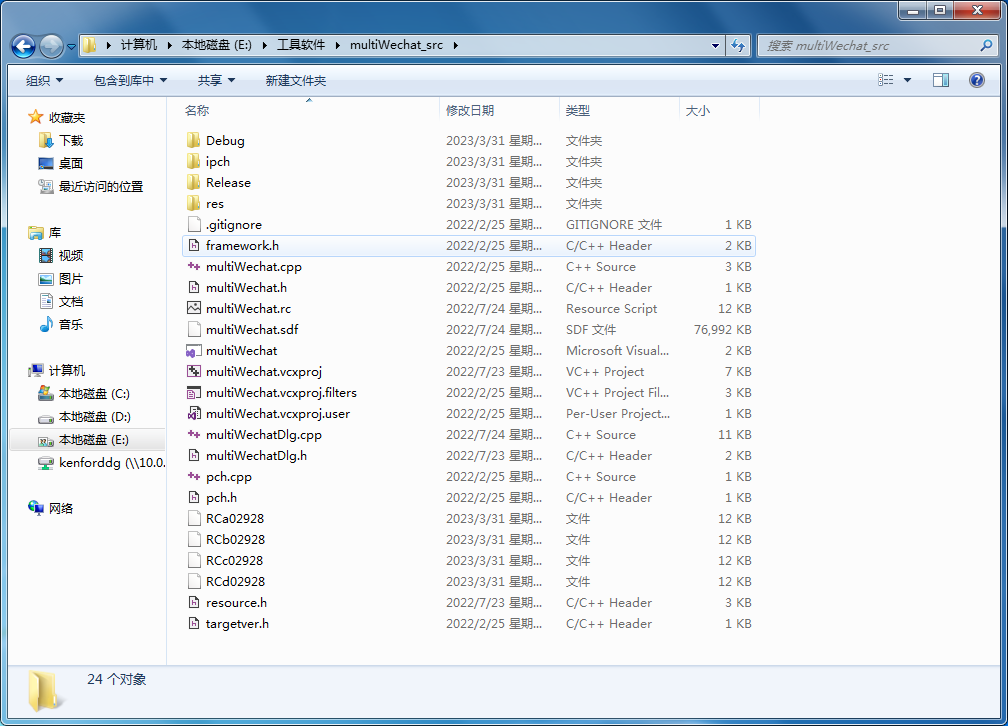Screen dimensions: 1008x726
Task: Open the recent pages dropdown beside Forward
Action: coord(71,46)
